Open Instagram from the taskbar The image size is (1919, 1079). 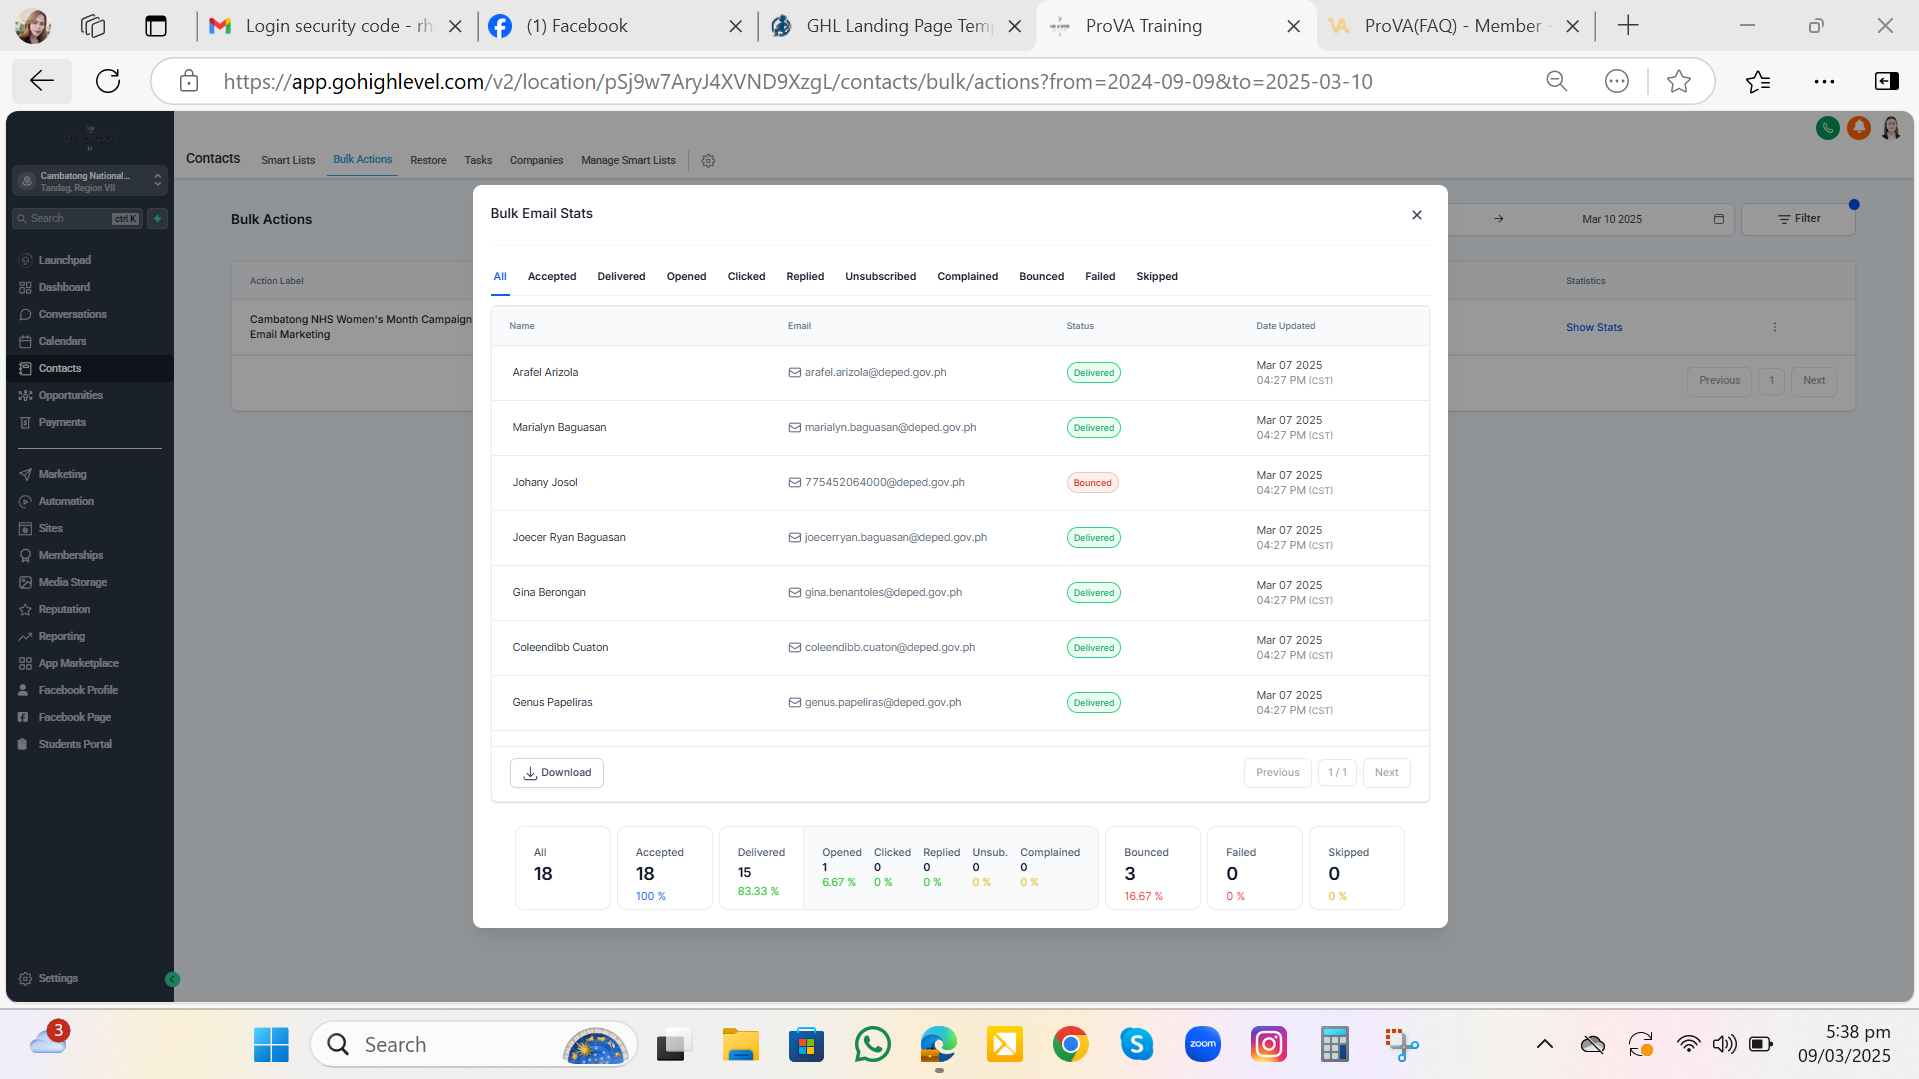pos(1269,1045)
